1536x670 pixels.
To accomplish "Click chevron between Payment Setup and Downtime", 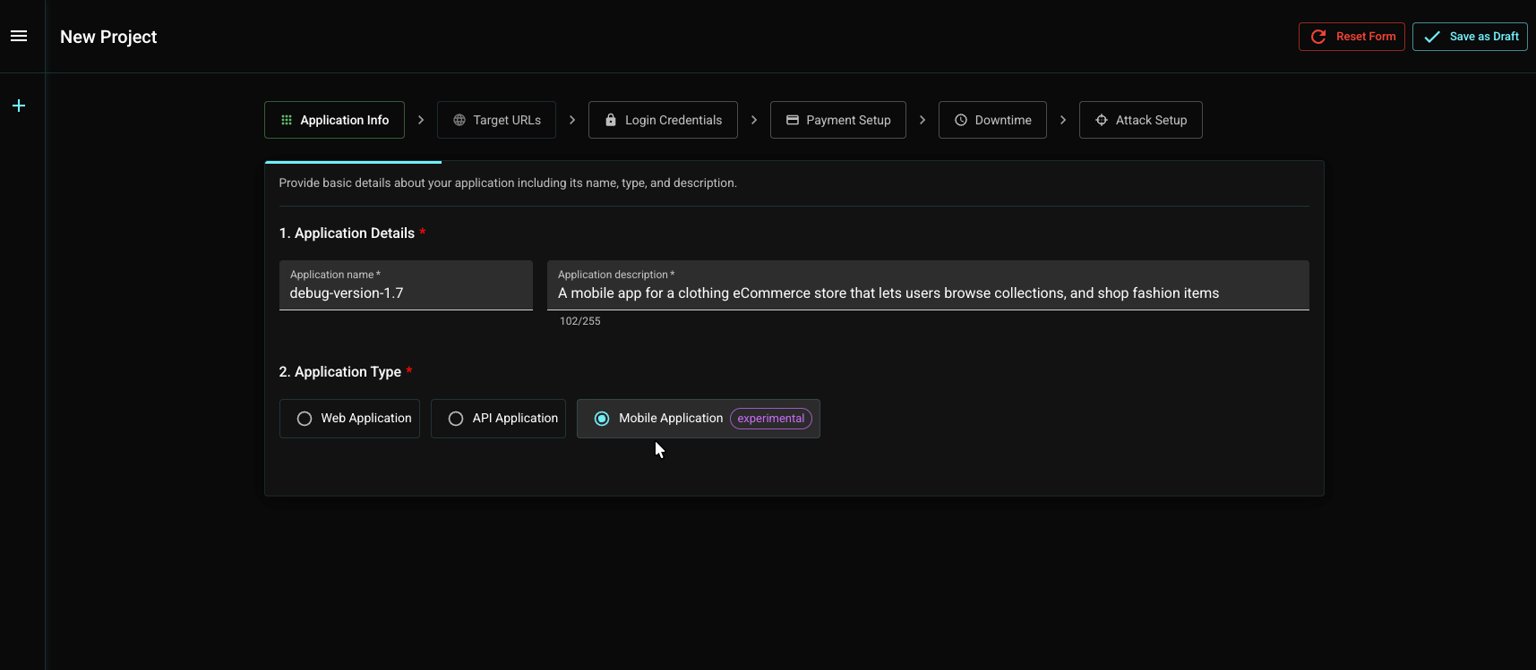I will pyautogui.click(x=922, y=120).
